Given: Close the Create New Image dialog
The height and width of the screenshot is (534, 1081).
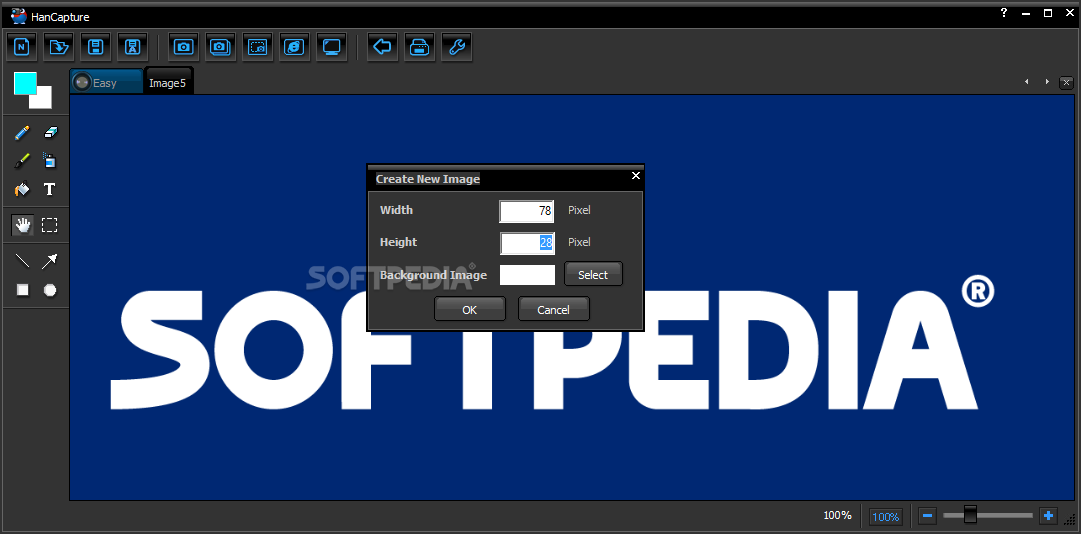Looking at the screenshot, I should (636, 176).
